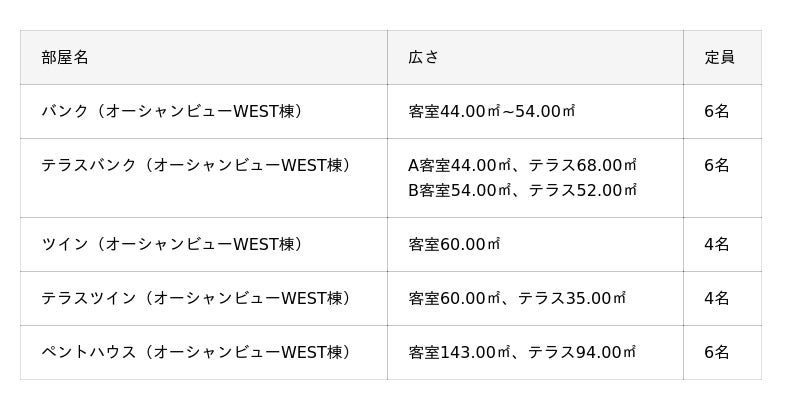Click the 4名 capacity in the テラスツイン row

(x=717, y=299)
